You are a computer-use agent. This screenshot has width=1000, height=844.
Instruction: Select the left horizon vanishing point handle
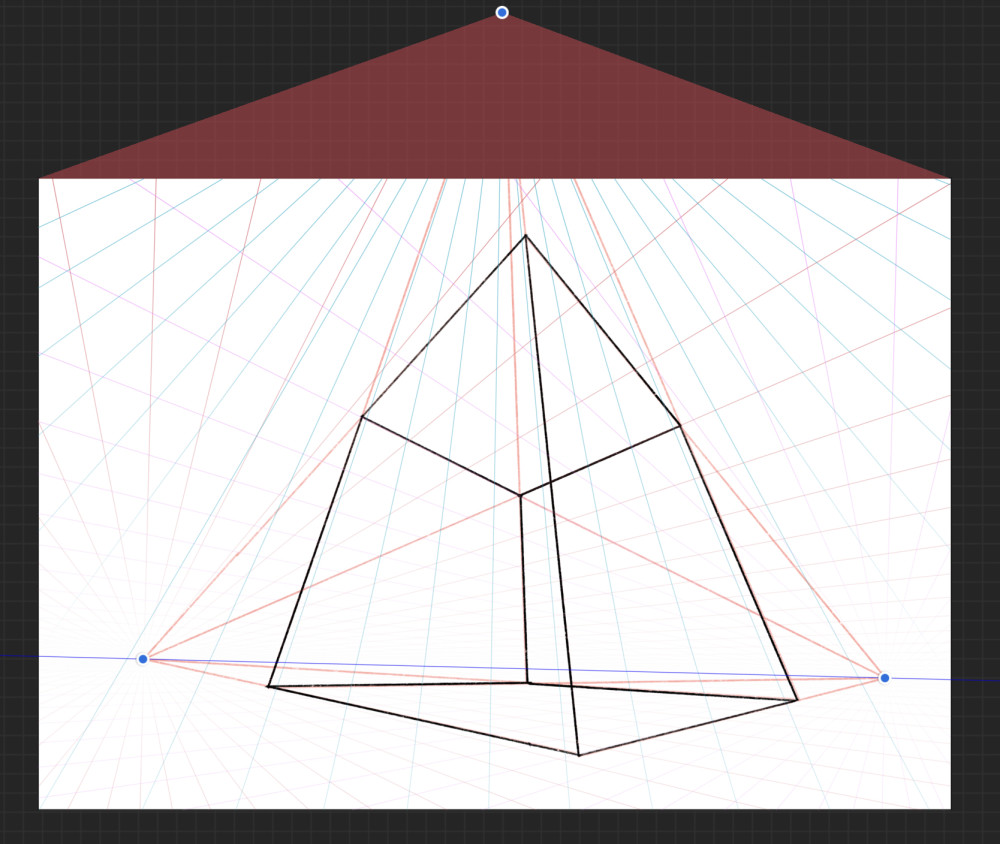pos(143,658)
